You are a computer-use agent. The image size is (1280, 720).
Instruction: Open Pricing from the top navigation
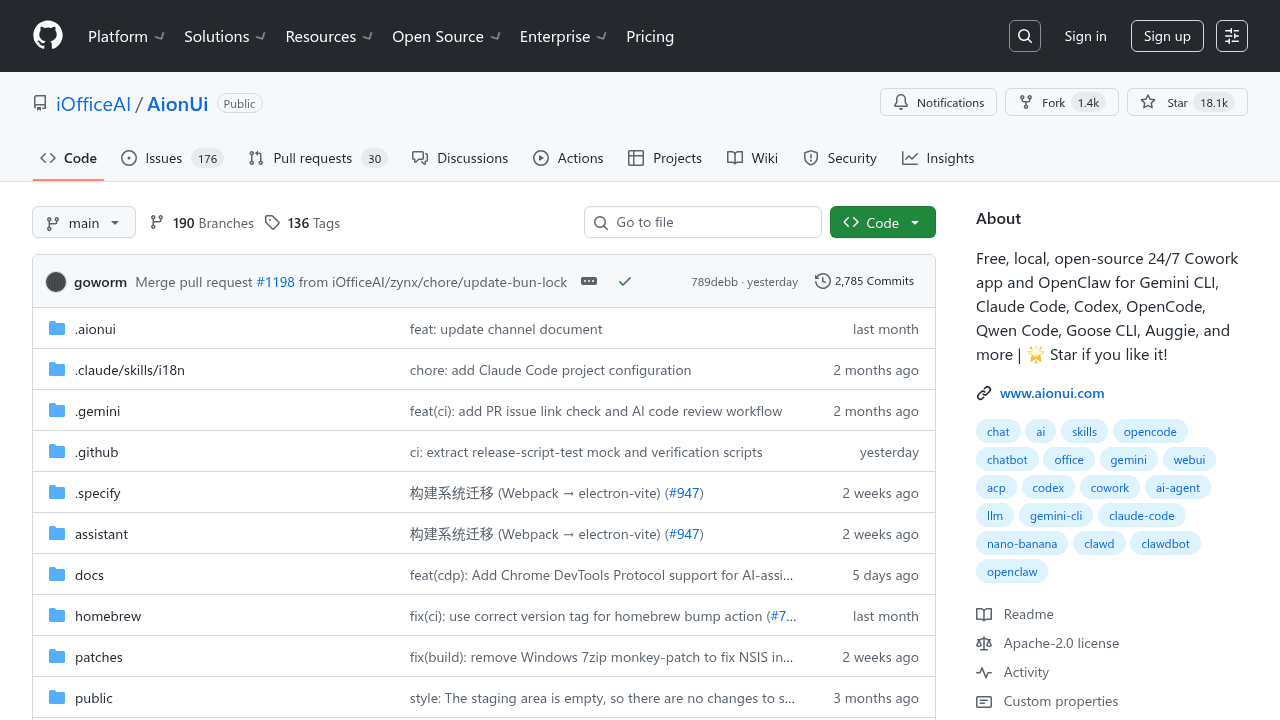[x=650, y=36]
